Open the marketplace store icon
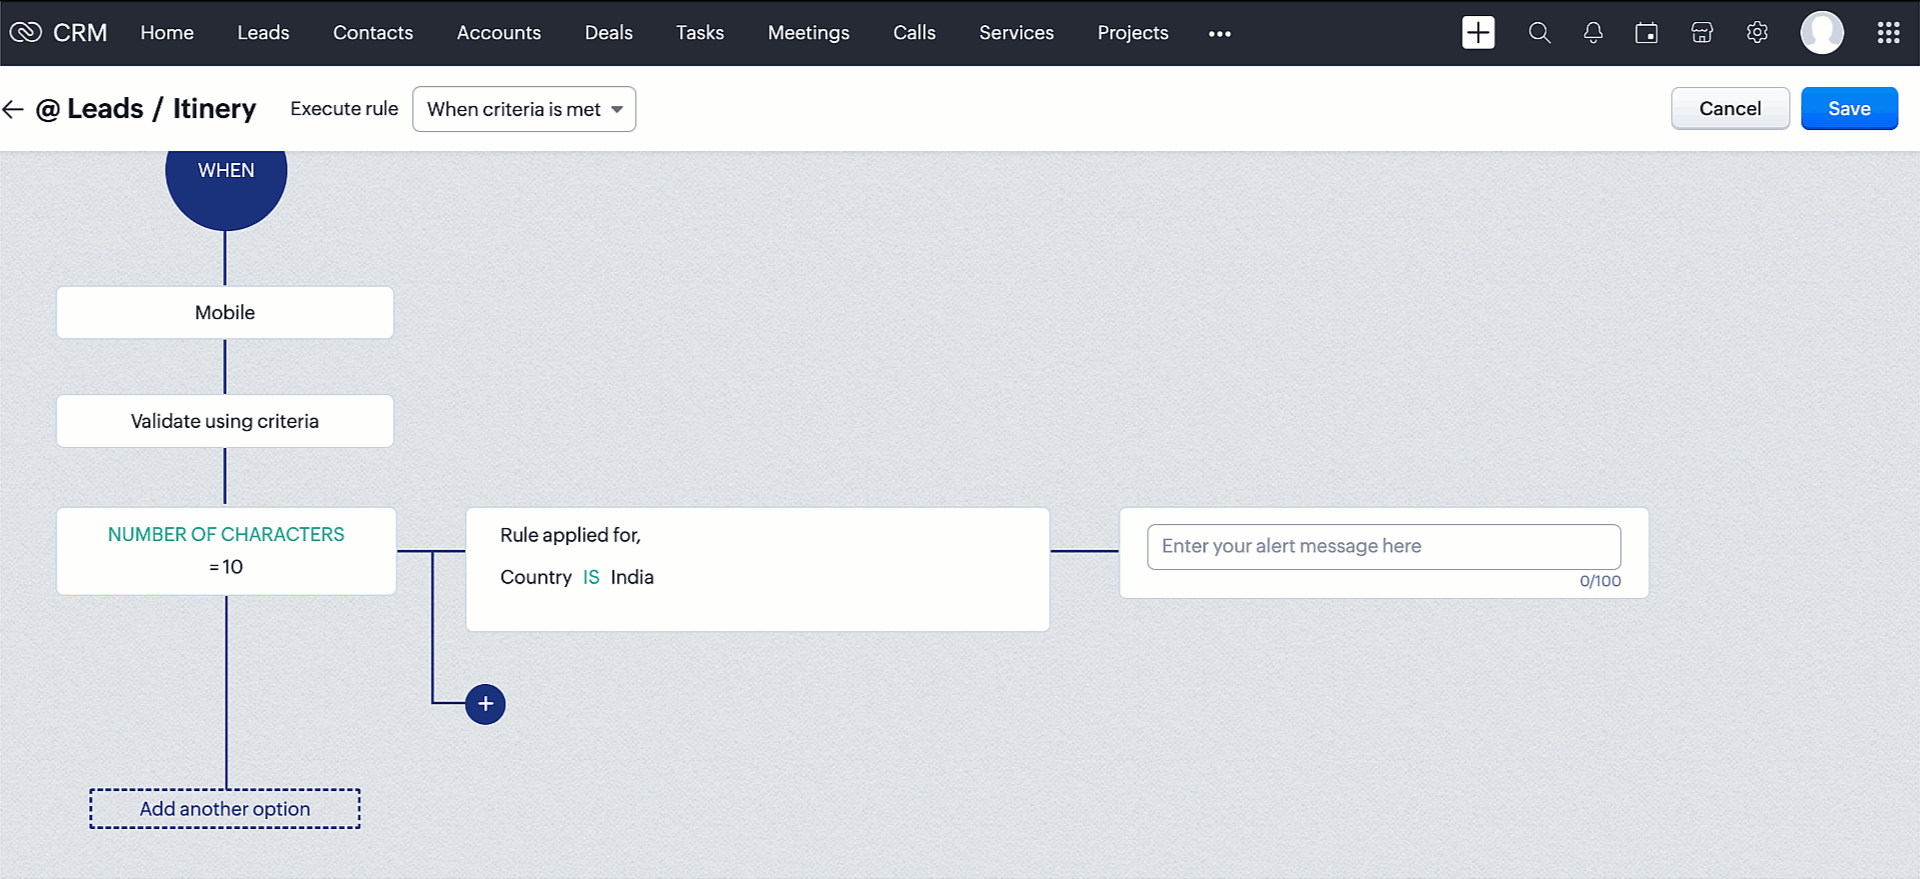1920x879 pixels. point(1701,33)
